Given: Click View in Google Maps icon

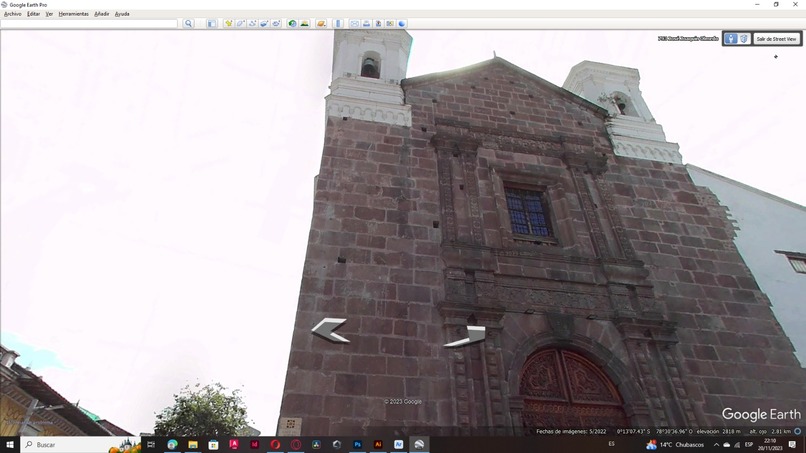Looking at the screenshot, I should (x=390, y=24).
